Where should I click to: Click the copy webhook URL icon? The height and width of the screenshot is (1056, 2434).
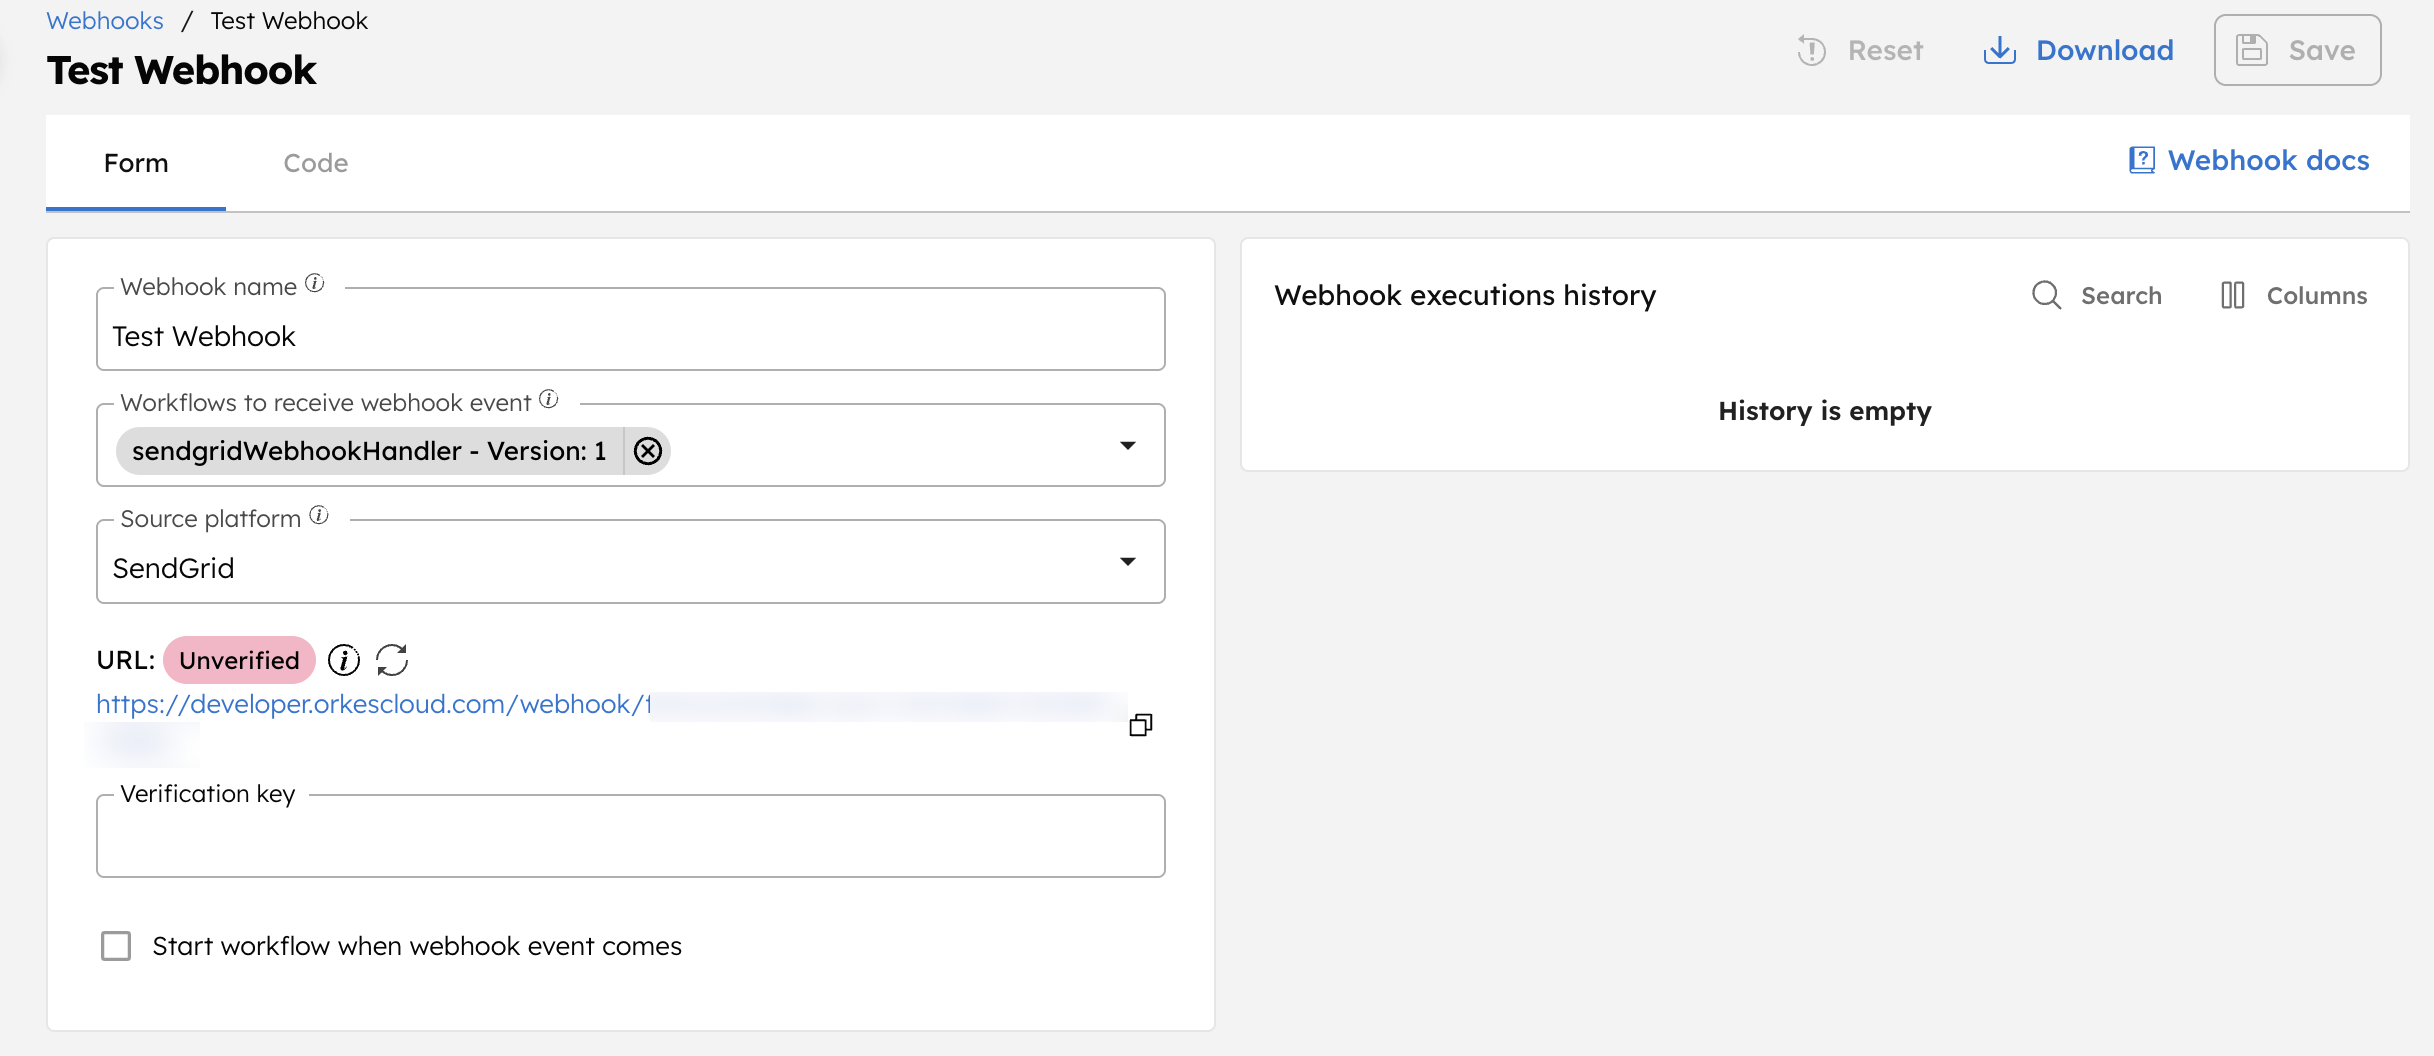pos(1140,724)
